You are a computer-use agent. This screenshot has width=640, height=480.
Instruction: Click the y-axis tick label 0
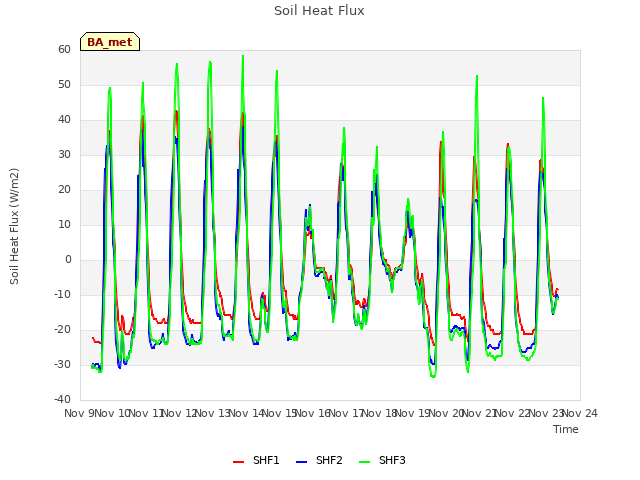(68, 260)
